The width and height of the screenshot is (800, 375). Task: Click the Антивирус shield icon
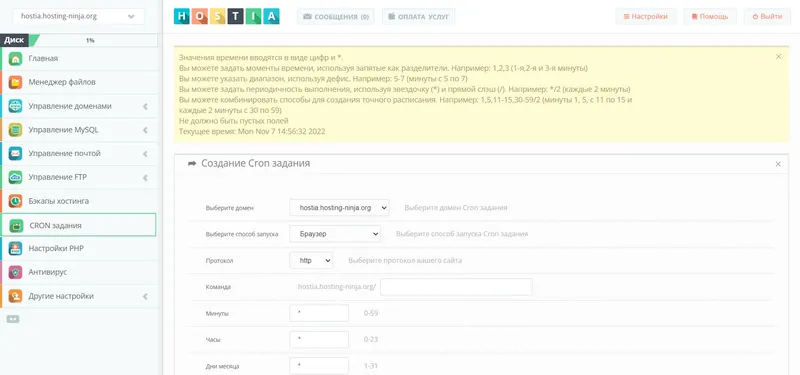point(15,272)
